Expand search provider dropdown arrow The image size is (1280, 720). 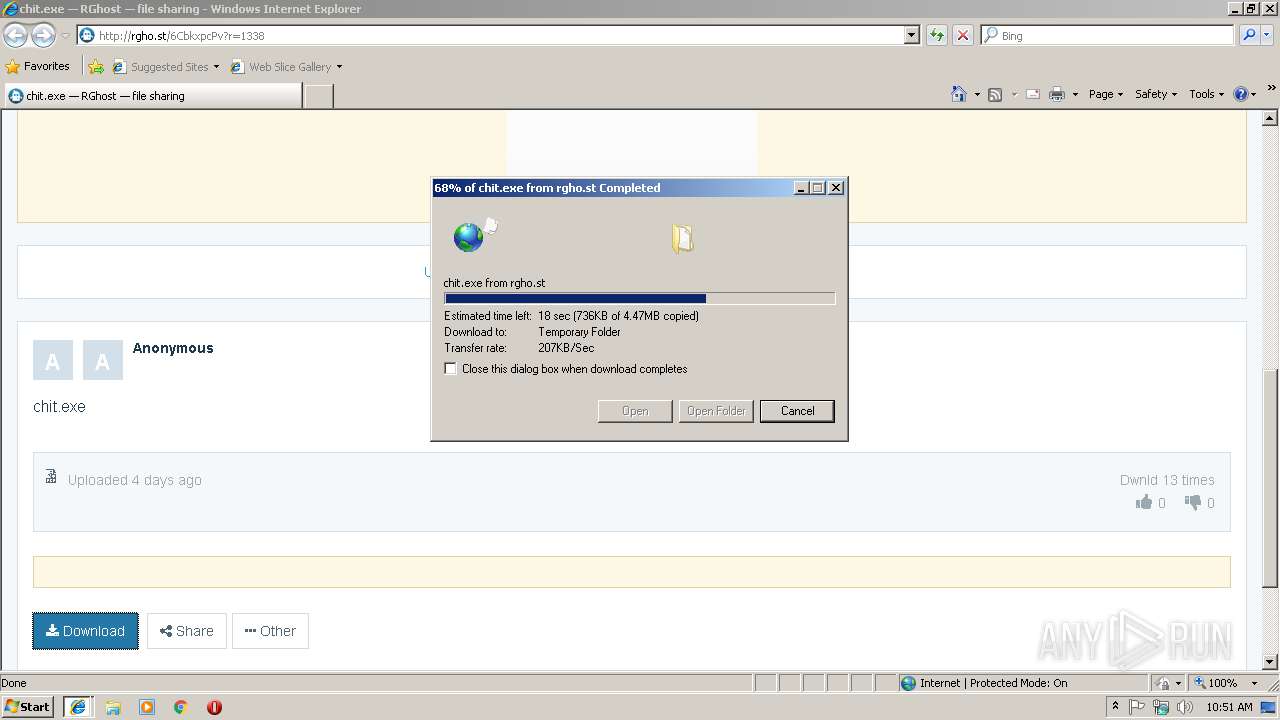1268,35
